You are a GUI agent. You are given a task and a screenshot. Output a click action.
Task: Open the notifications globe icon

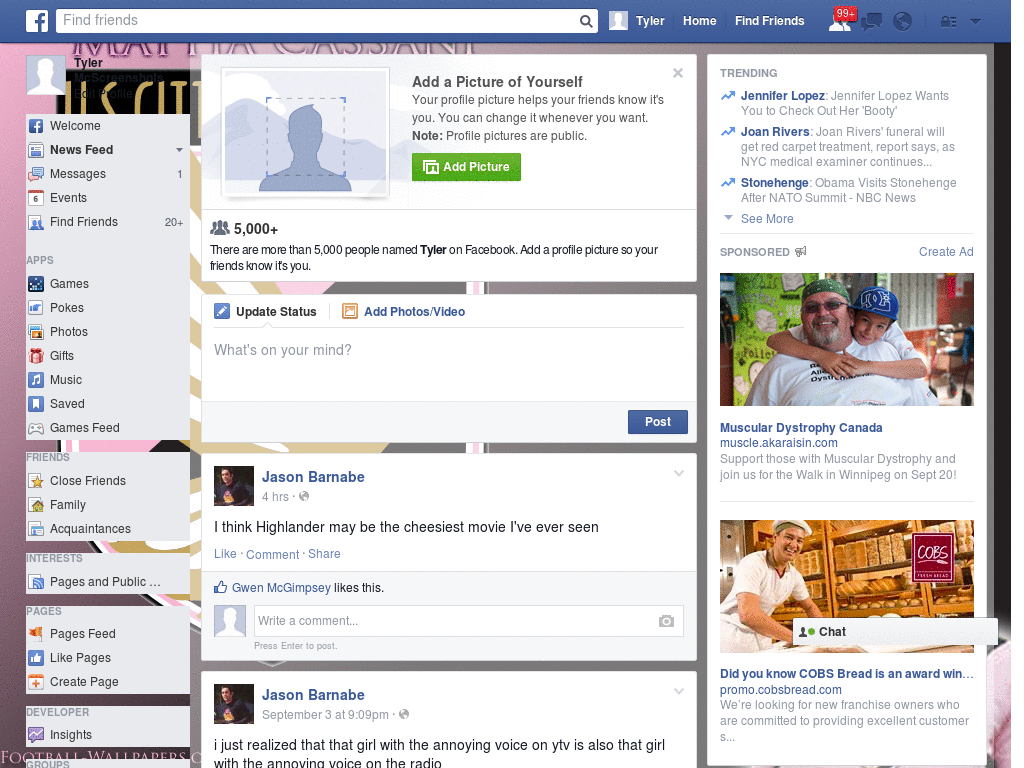pos(903,22)
